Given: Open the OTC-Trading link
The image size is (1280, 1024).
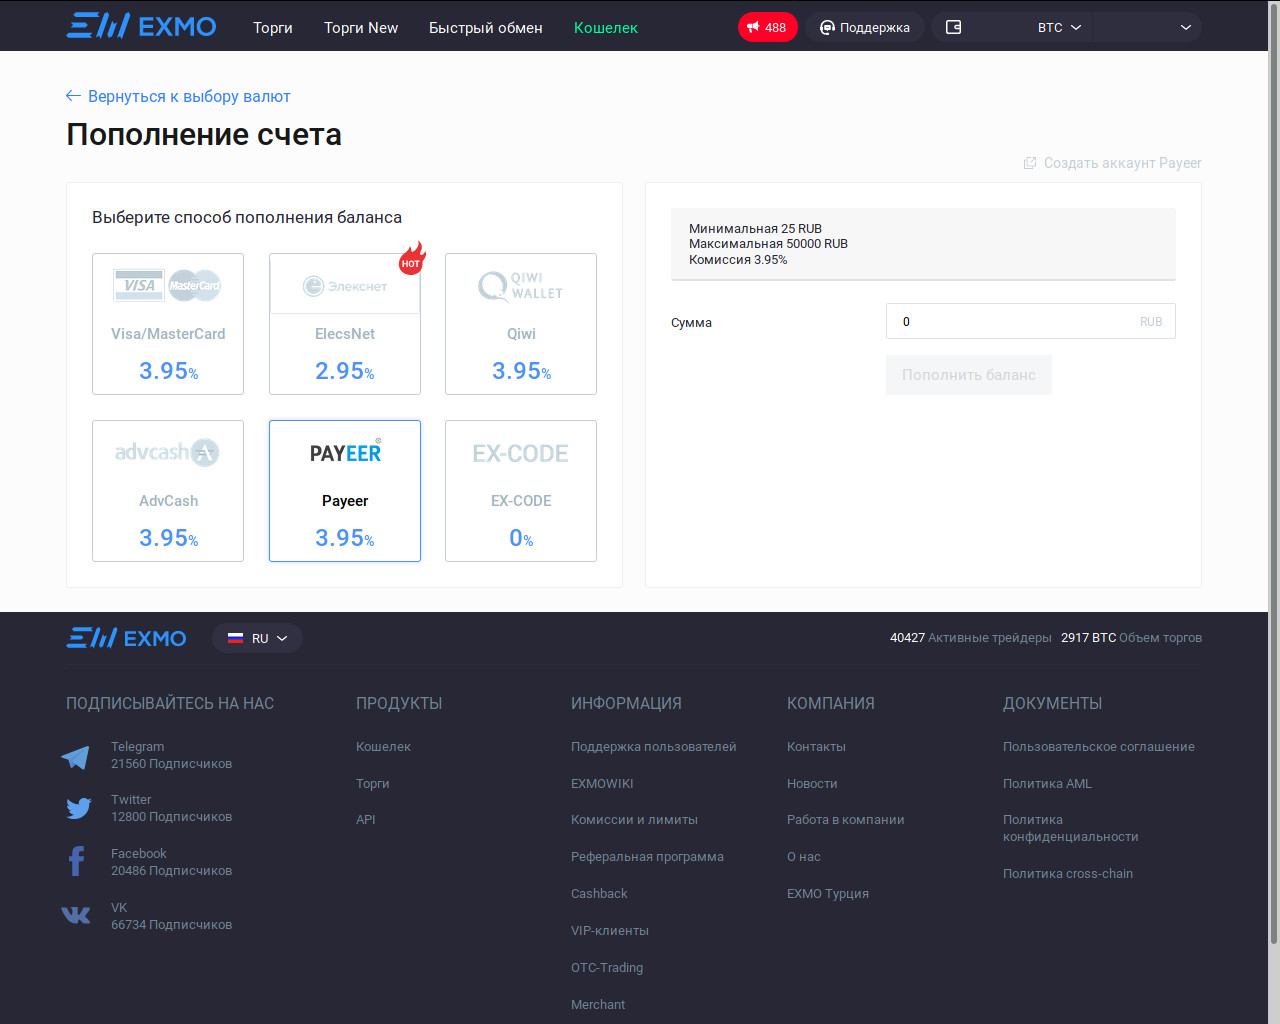Looking at the screenshot, I should (x=607, y=968).
